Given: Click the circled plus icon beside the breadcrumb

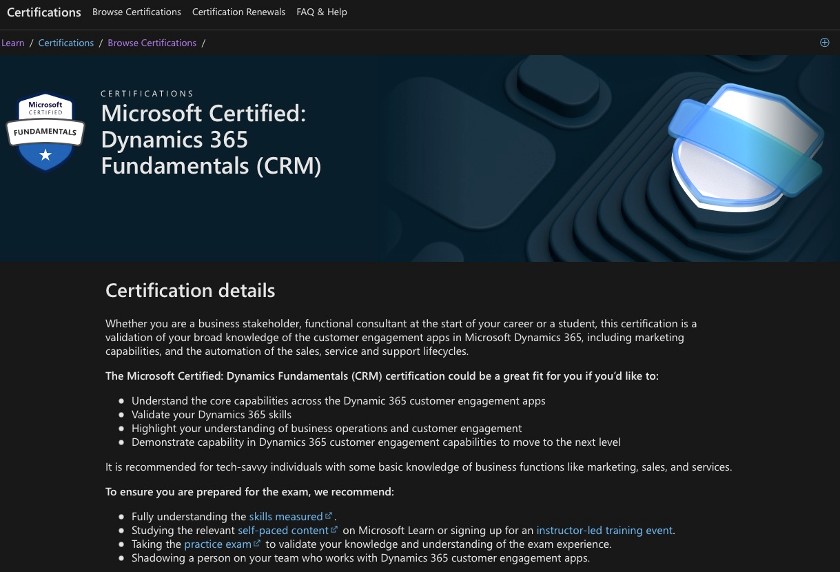Looking at the screenshot, I should (825, 43).
